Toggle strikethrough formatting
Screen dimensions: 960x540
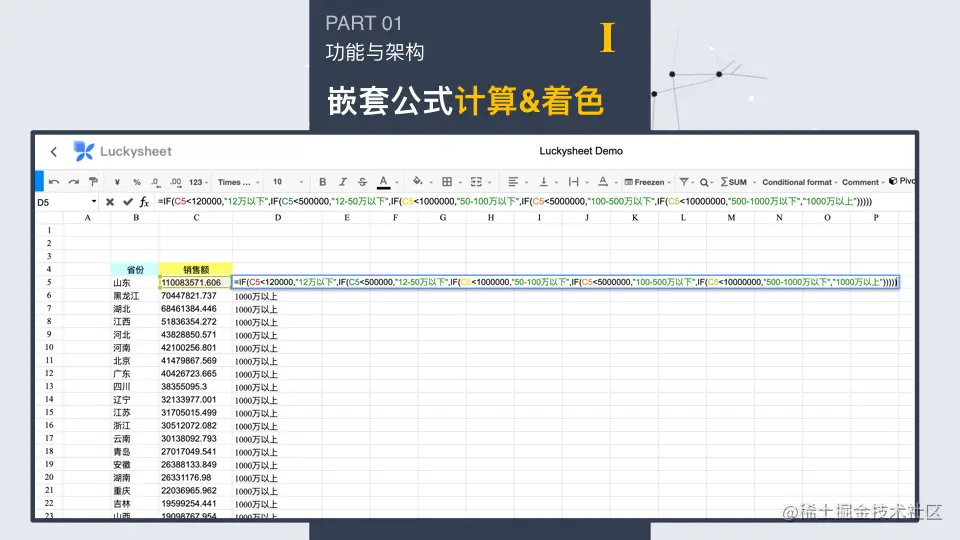[362, 182]
